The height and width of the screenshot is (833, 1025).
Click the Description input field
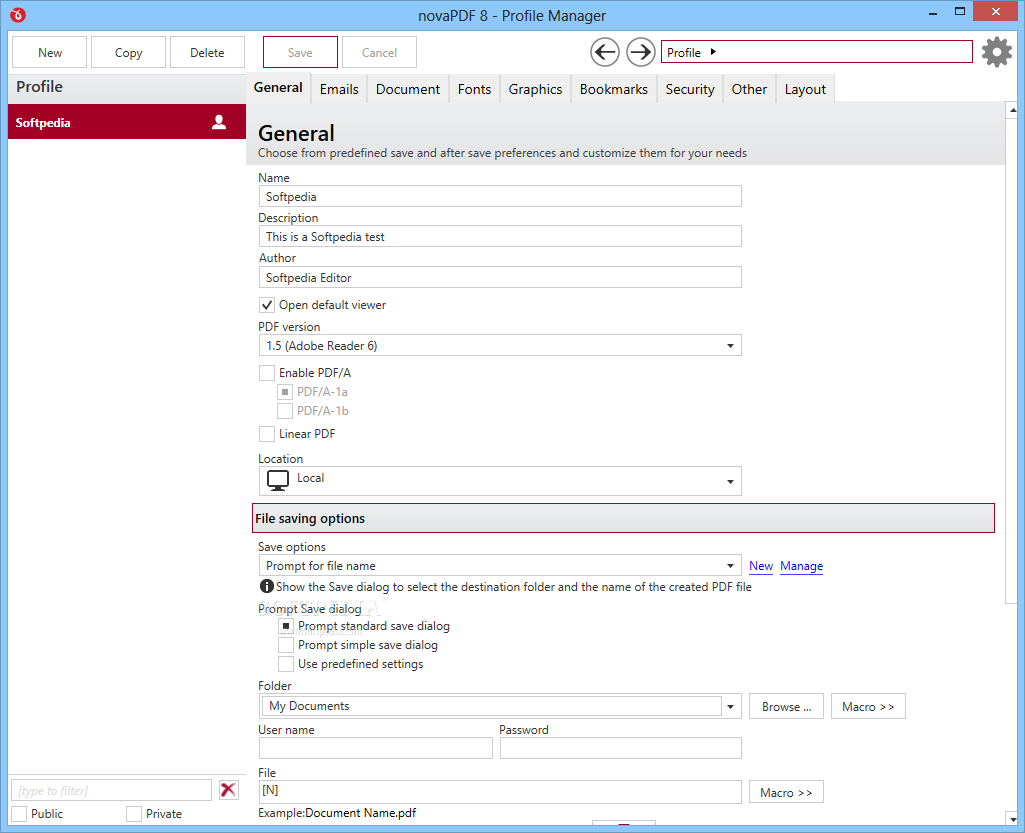500,236
